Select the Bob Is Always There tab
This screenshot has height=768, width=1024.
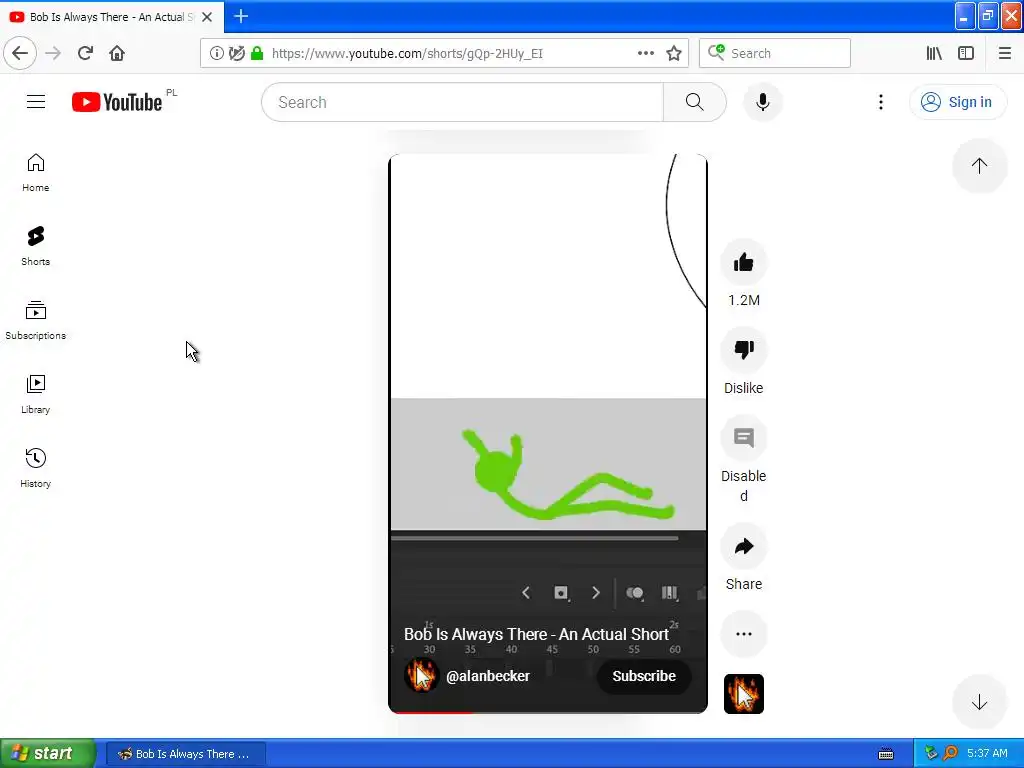point(112,17)
